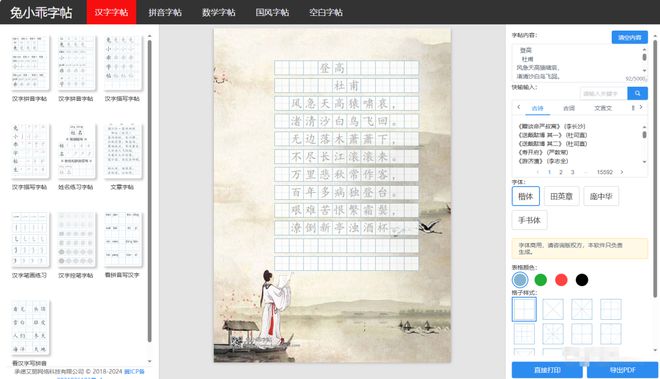Select the 古词 category tab
The width and height of the screenshot is (660, 379).
(569, 108)
